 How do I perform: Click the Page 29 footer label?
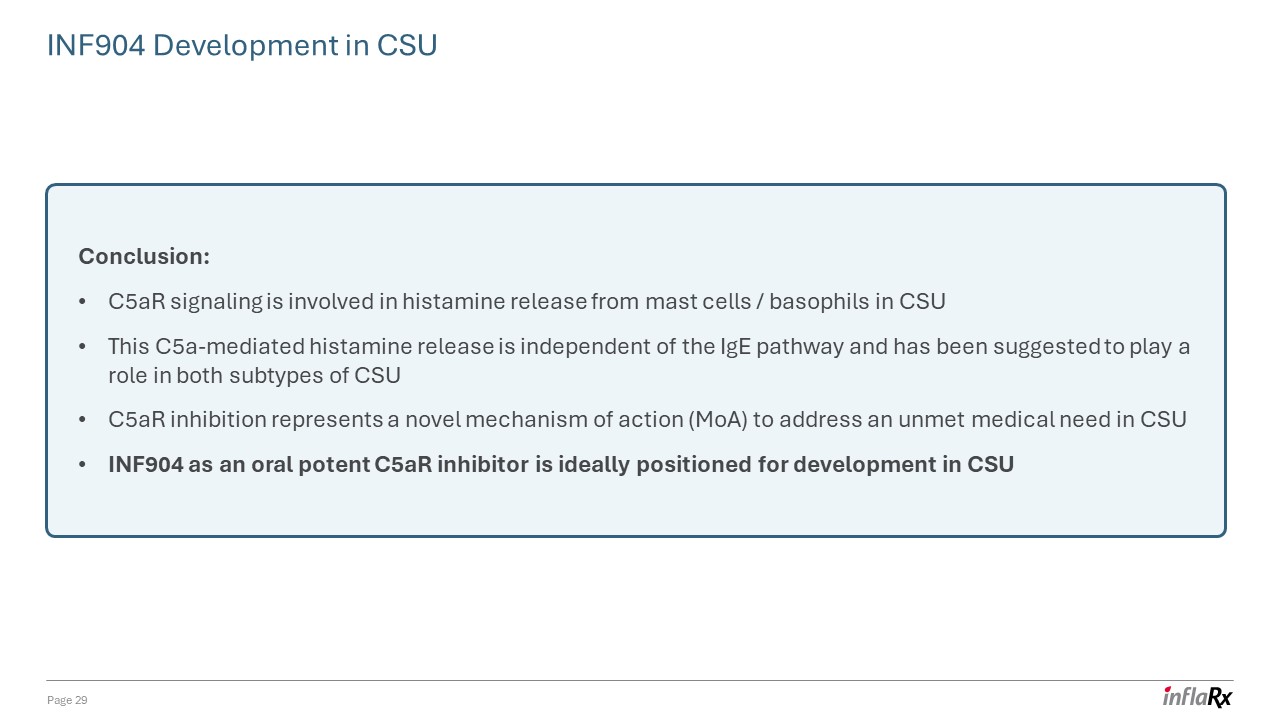coord(68,701)
